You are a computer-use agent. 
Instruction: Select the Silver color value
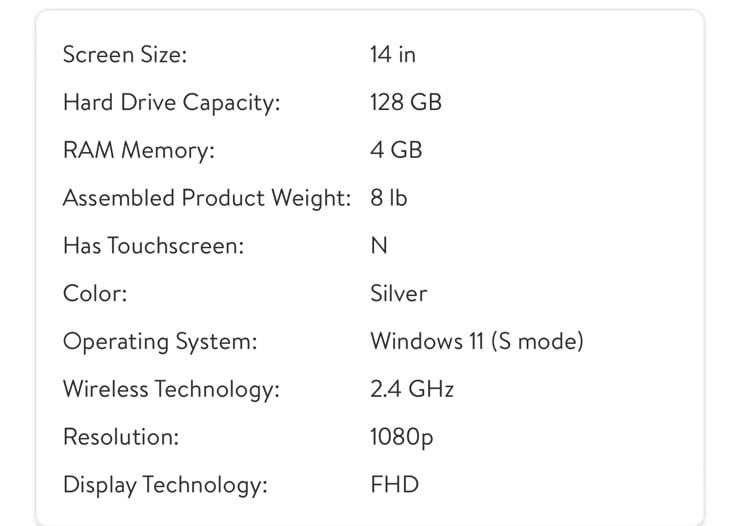pyautogui.click(x=398, y=293)
